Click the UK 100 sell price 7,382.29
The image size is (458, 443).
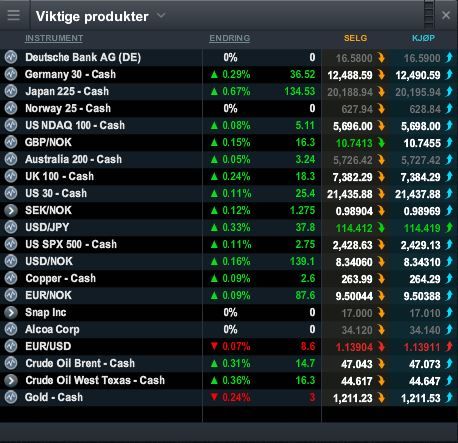click(353, 177)
